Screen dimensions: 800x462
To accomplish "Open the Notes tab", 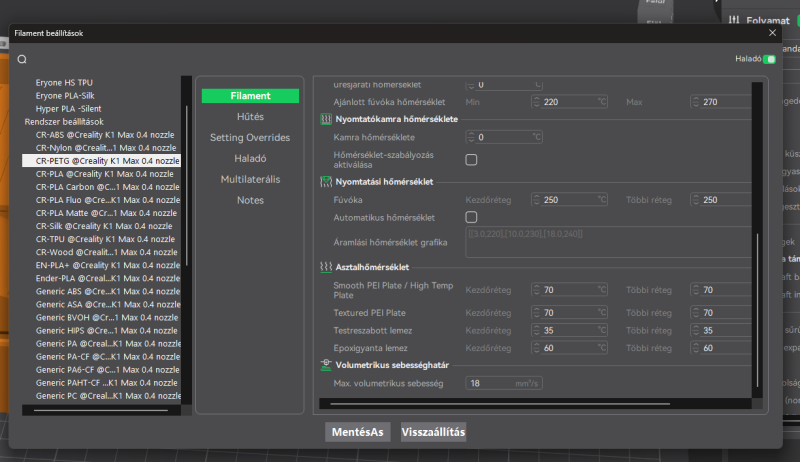I will coord(250,200).
